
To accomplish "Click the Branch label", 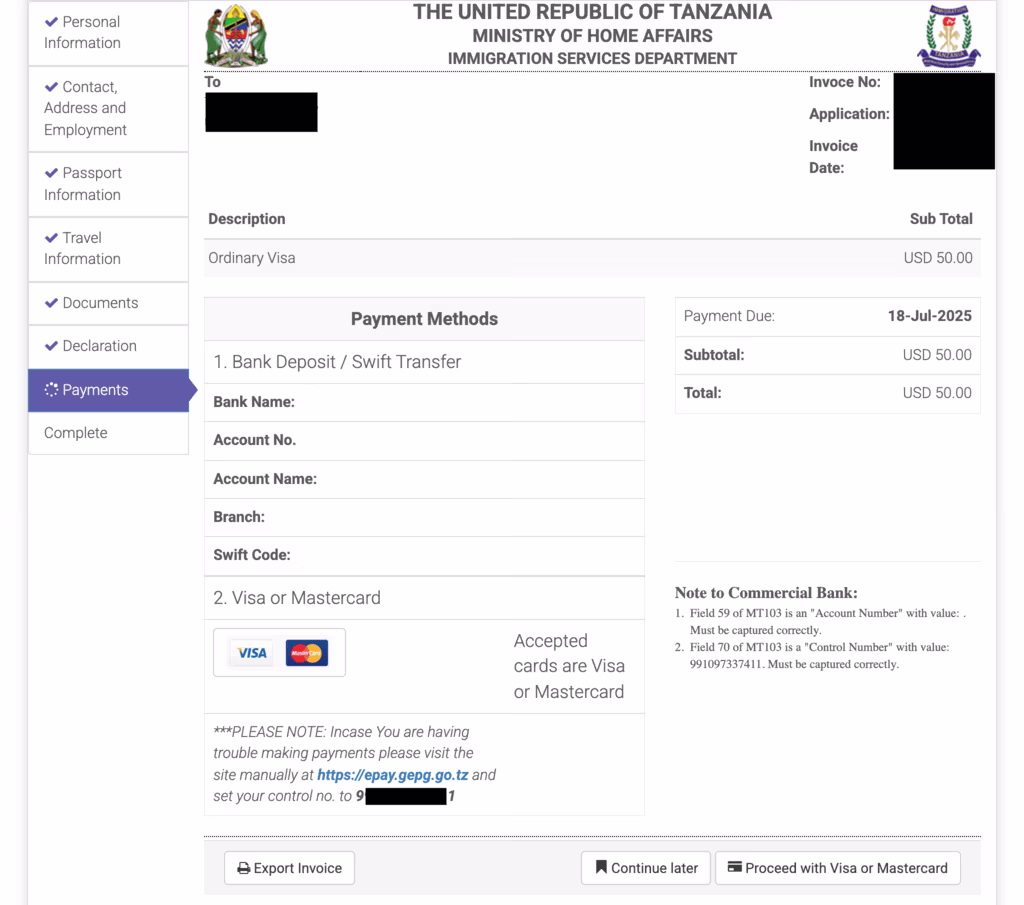I will pos(239,517).
